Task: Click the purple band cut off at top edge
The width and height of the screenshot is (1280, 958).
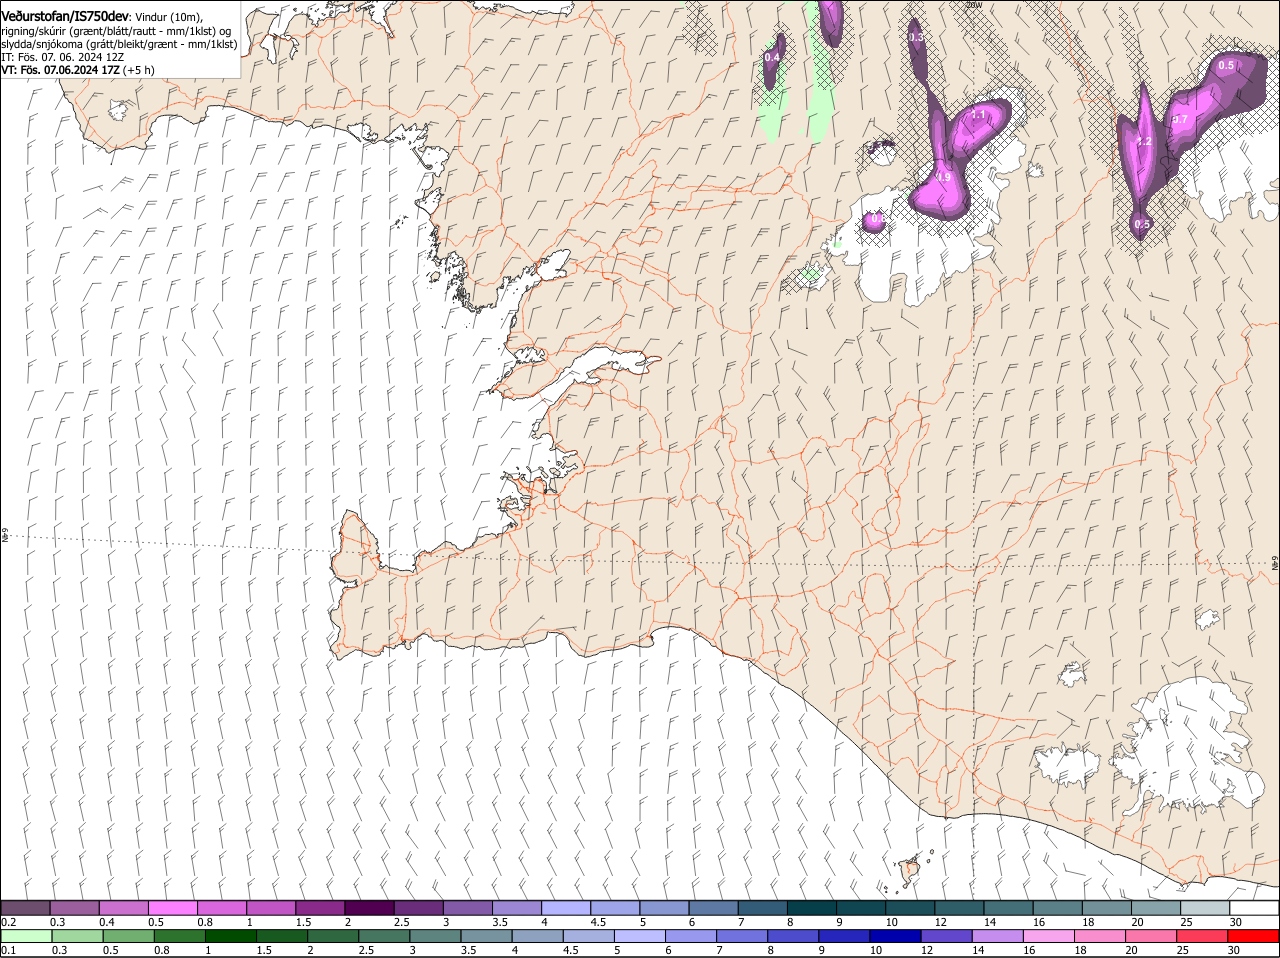Action: [830, 22]
